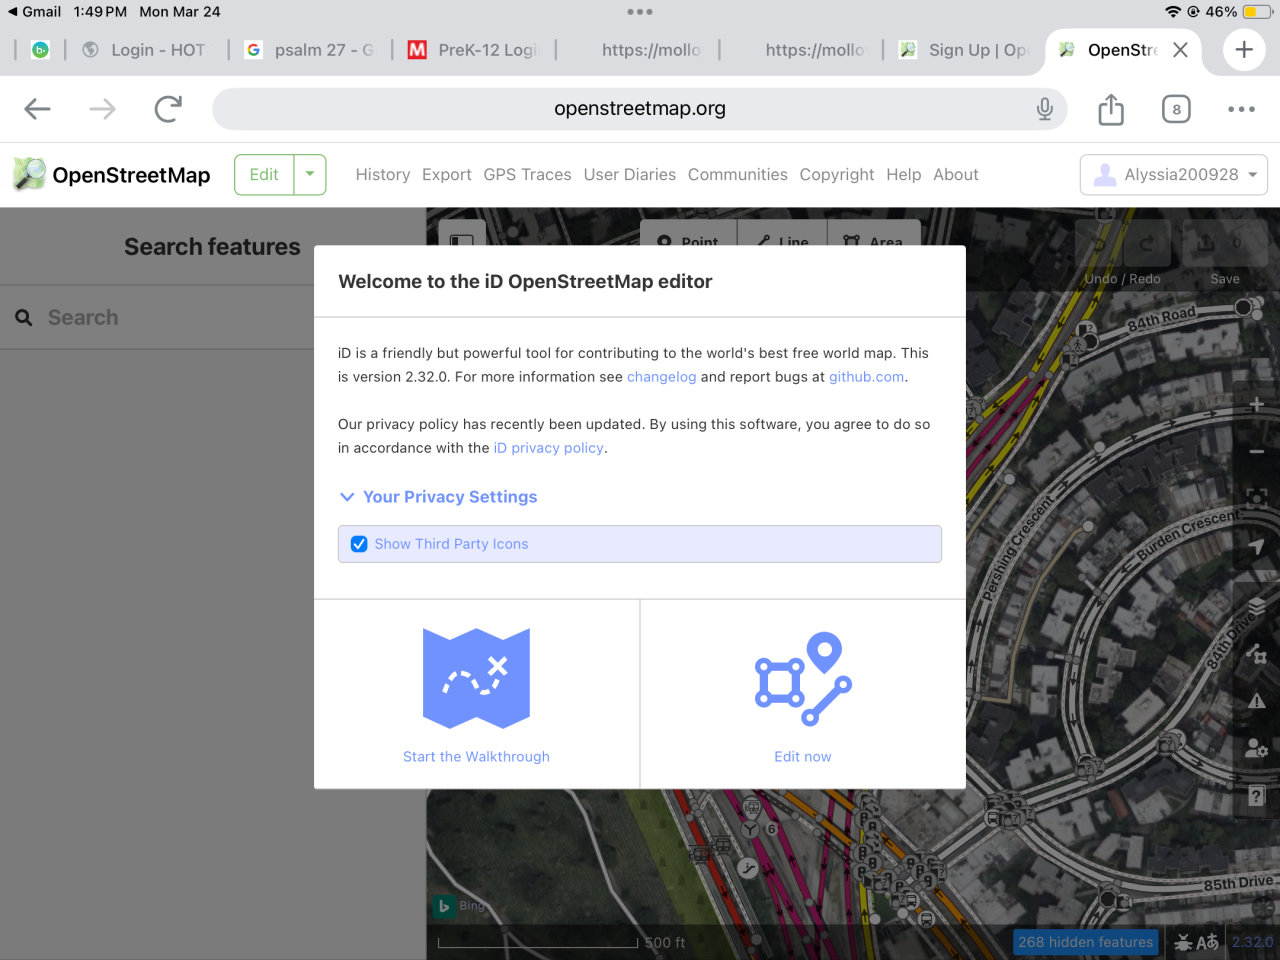The image size is (1280, 960).
Task: Open the tab switcher showing 8 tabs
Action: (1176, 109)
